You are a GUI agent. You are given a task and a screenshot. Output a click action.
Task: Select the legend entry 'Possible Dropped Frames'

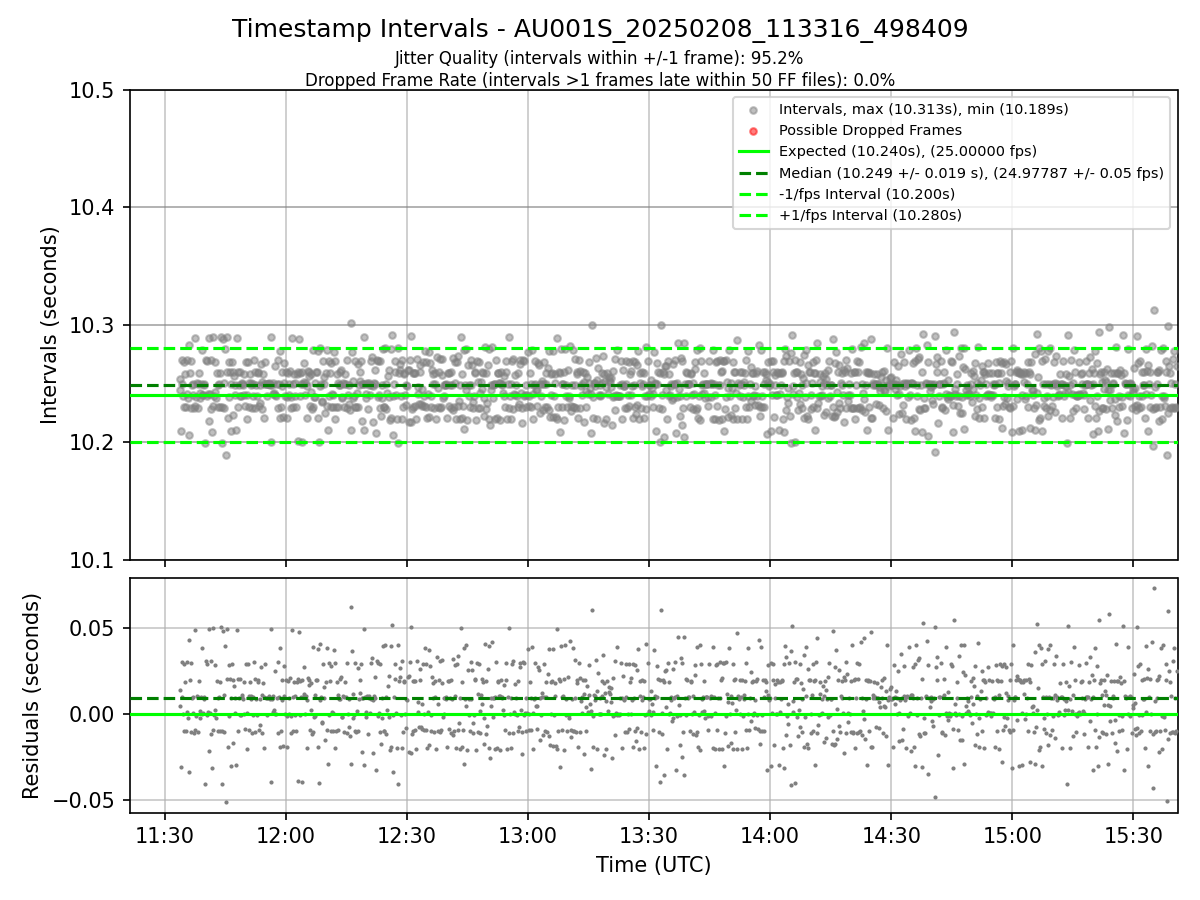(x=870, y=130)
